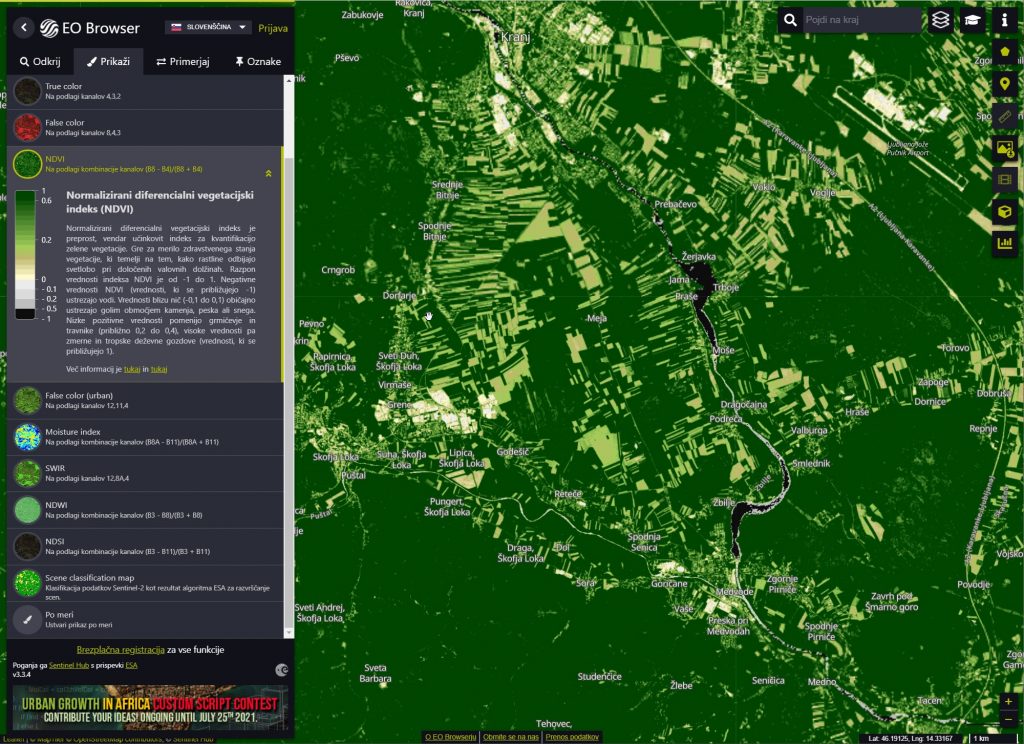Click the Prebačevo label on map

click(x=675, y=204)
